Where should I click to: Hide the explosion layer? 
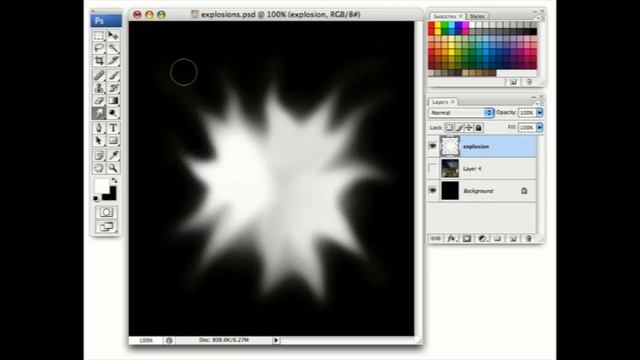[433, 146]
